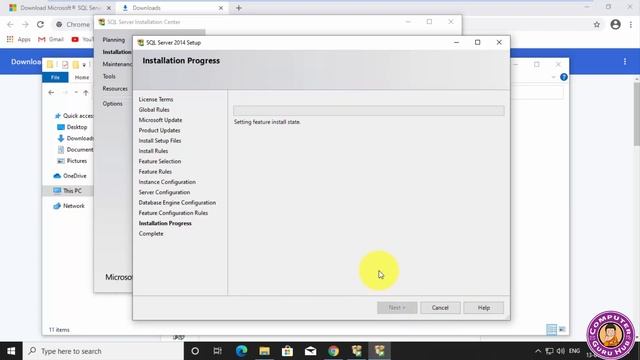Screen dimensions: 640x360
Task: Open Apps bookmark shortcut
Action: tap(19, 39)
